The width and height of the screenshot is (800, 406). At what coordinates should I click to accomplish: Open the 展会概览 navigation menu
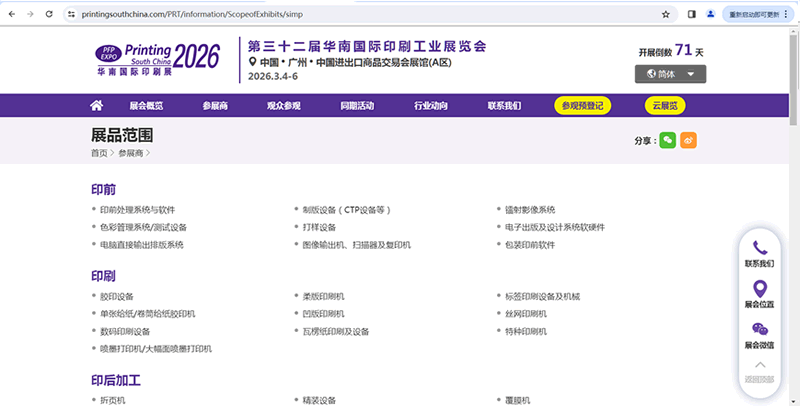[146, 106]
